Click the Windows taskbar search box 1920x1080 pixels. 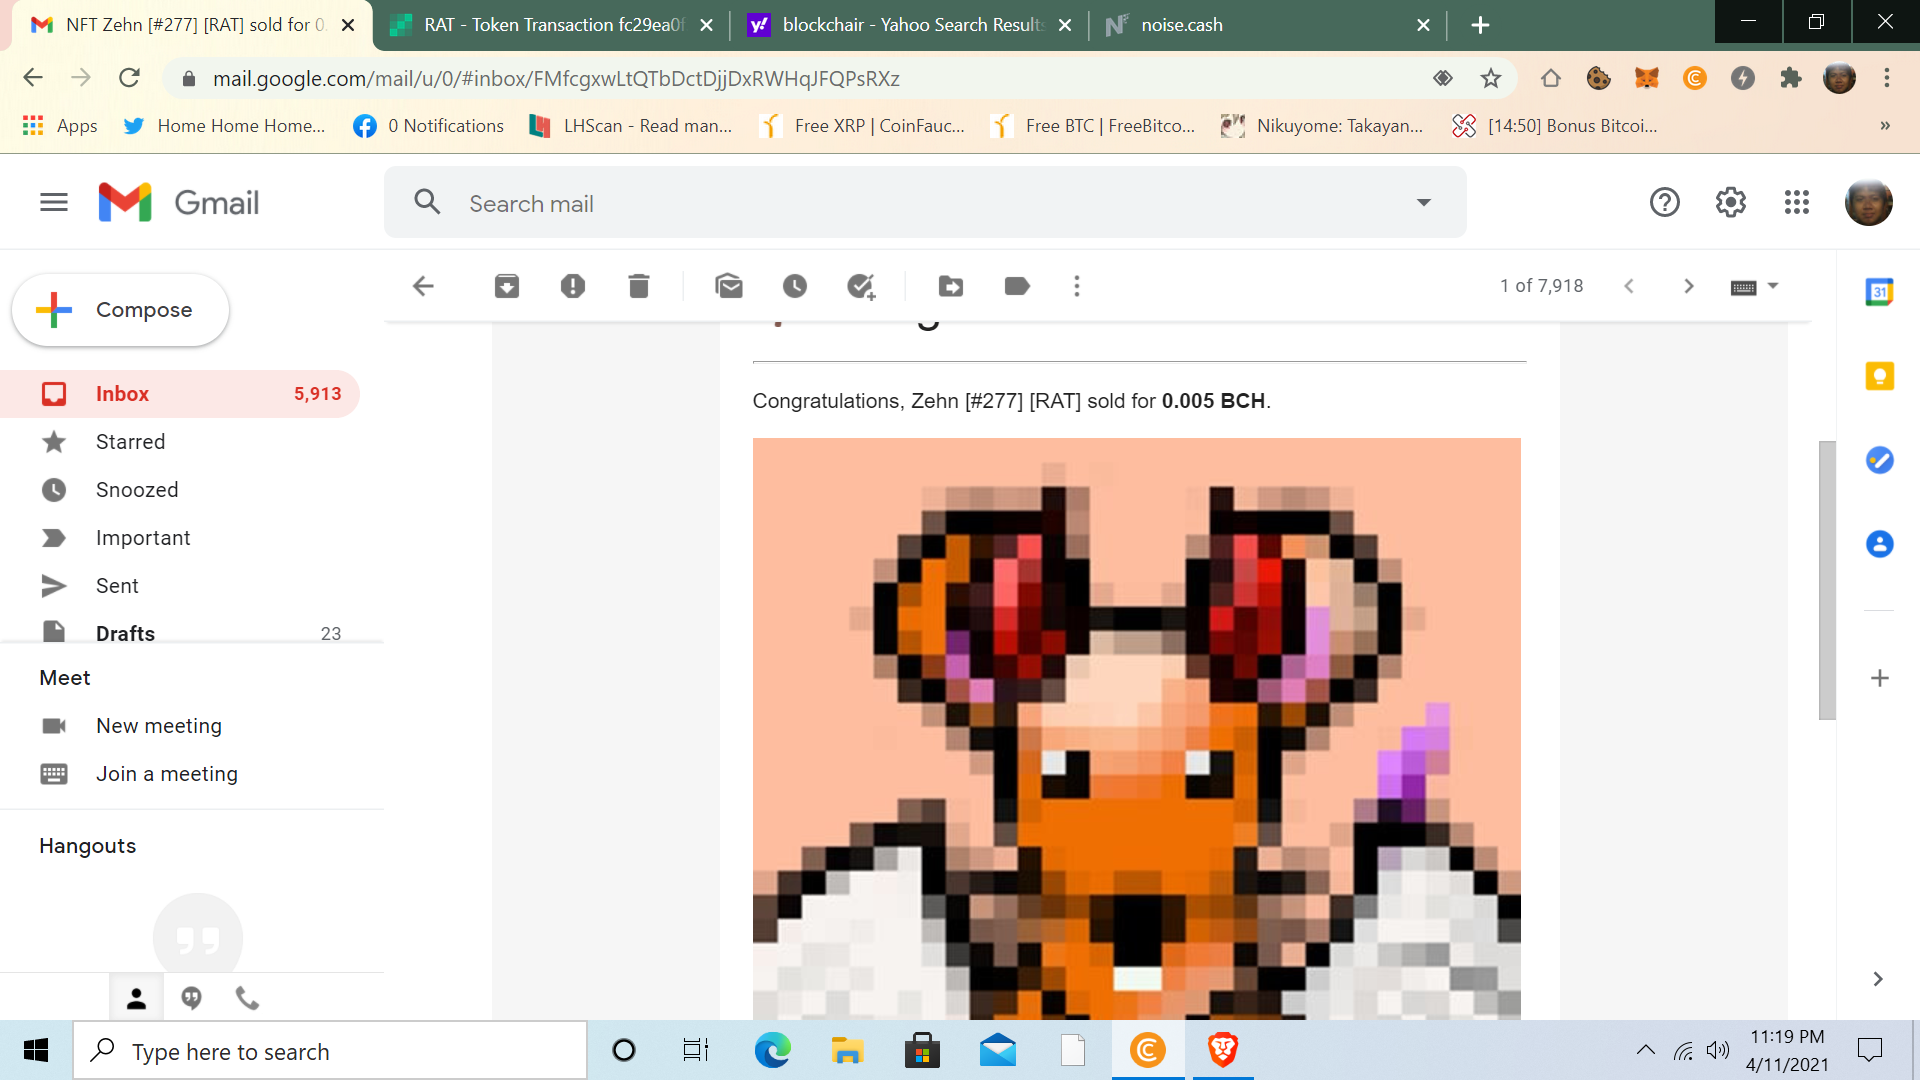tap(330, 1051)
